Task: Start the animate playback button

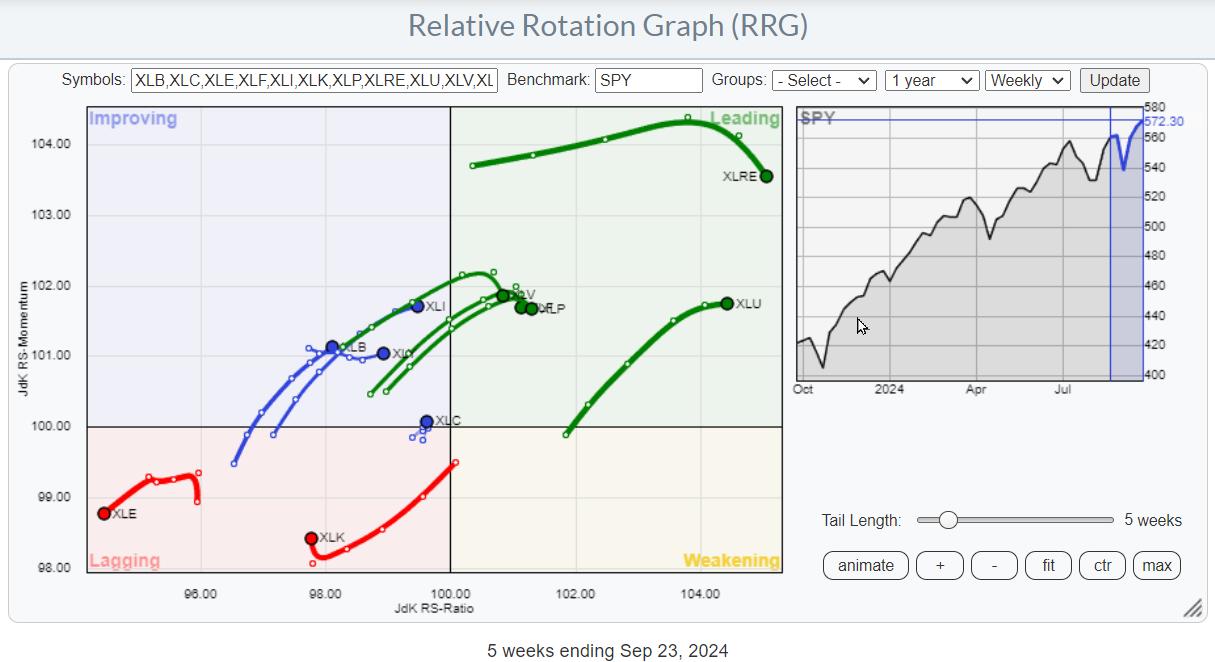Action: click(x=865, y=565)
